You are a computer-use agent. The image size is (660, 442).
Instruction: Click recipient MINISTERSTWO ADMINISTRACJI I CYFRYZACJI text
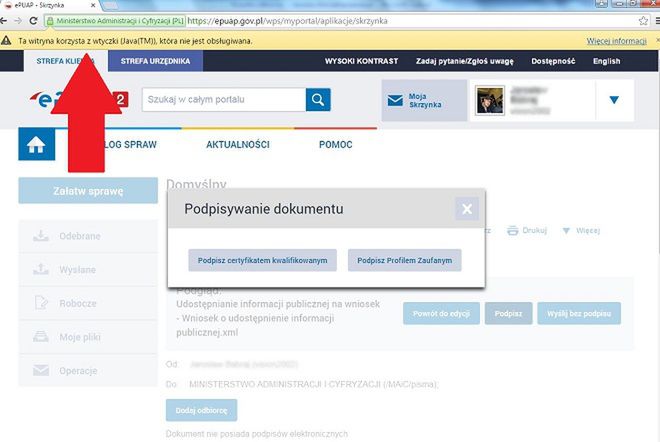[314, 384]
